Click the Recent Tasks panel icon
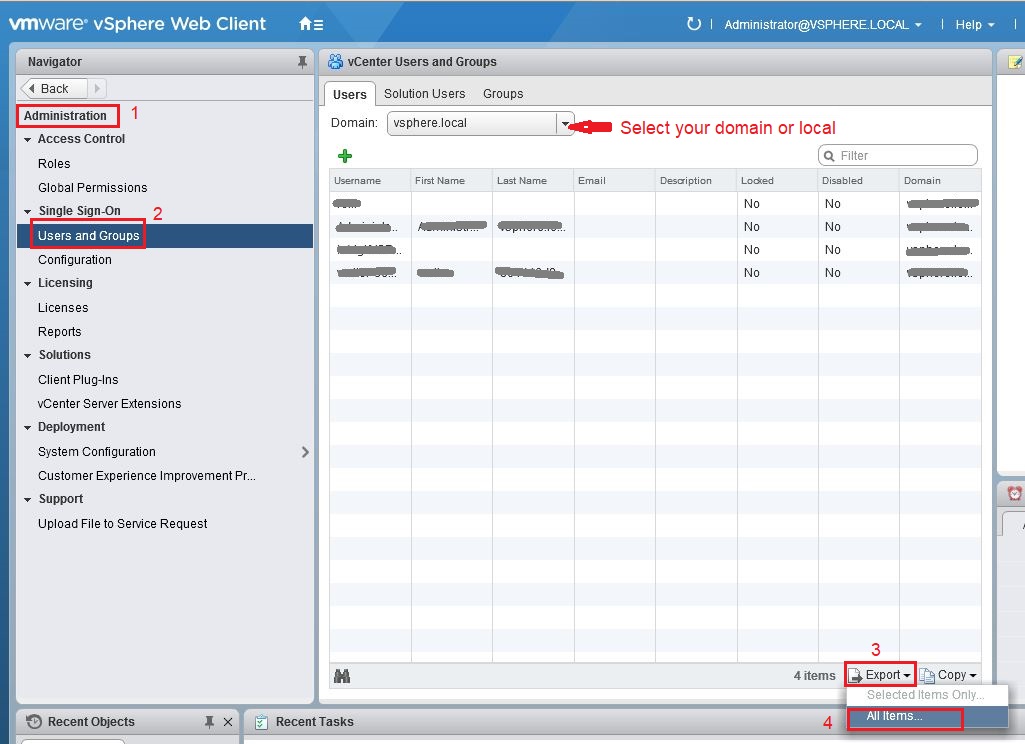 262,721
